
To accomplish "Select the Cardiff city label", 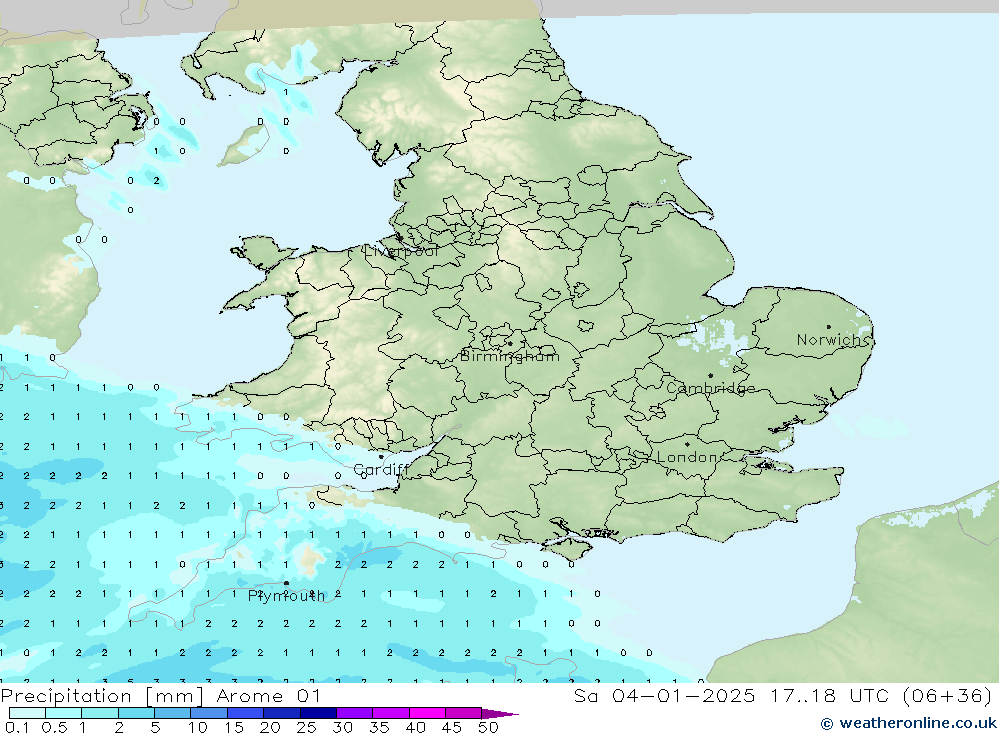I will pos(381,470).
